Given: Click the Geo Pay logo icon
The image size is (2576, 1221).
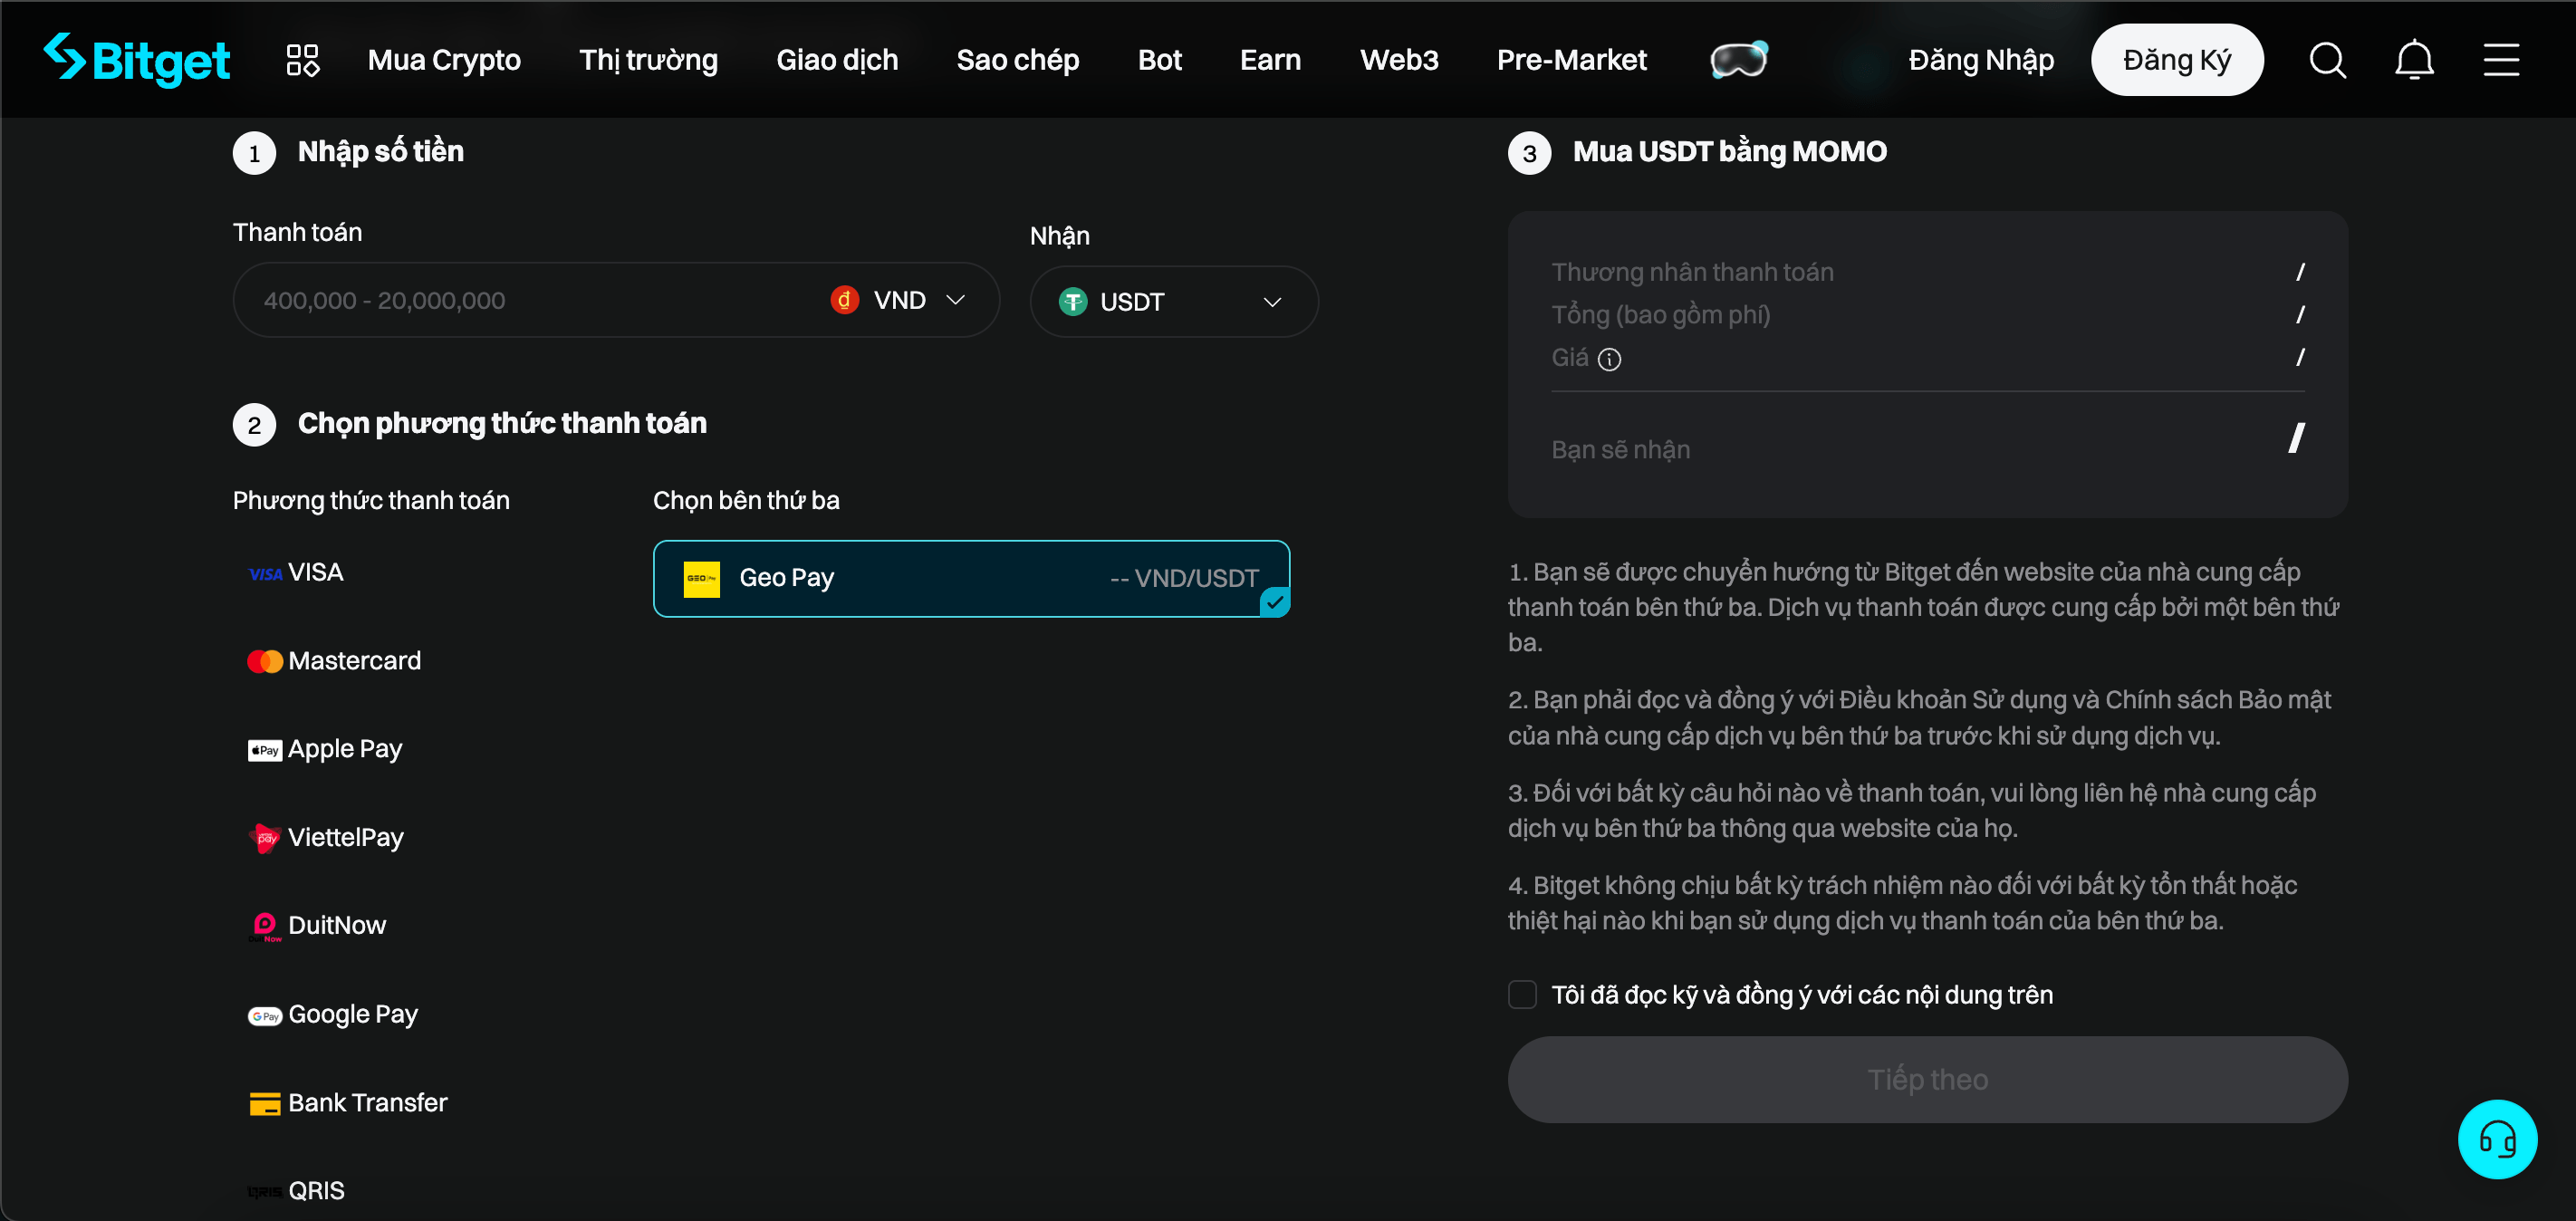Looking at the screenshot, I should (x=701, y=579).
